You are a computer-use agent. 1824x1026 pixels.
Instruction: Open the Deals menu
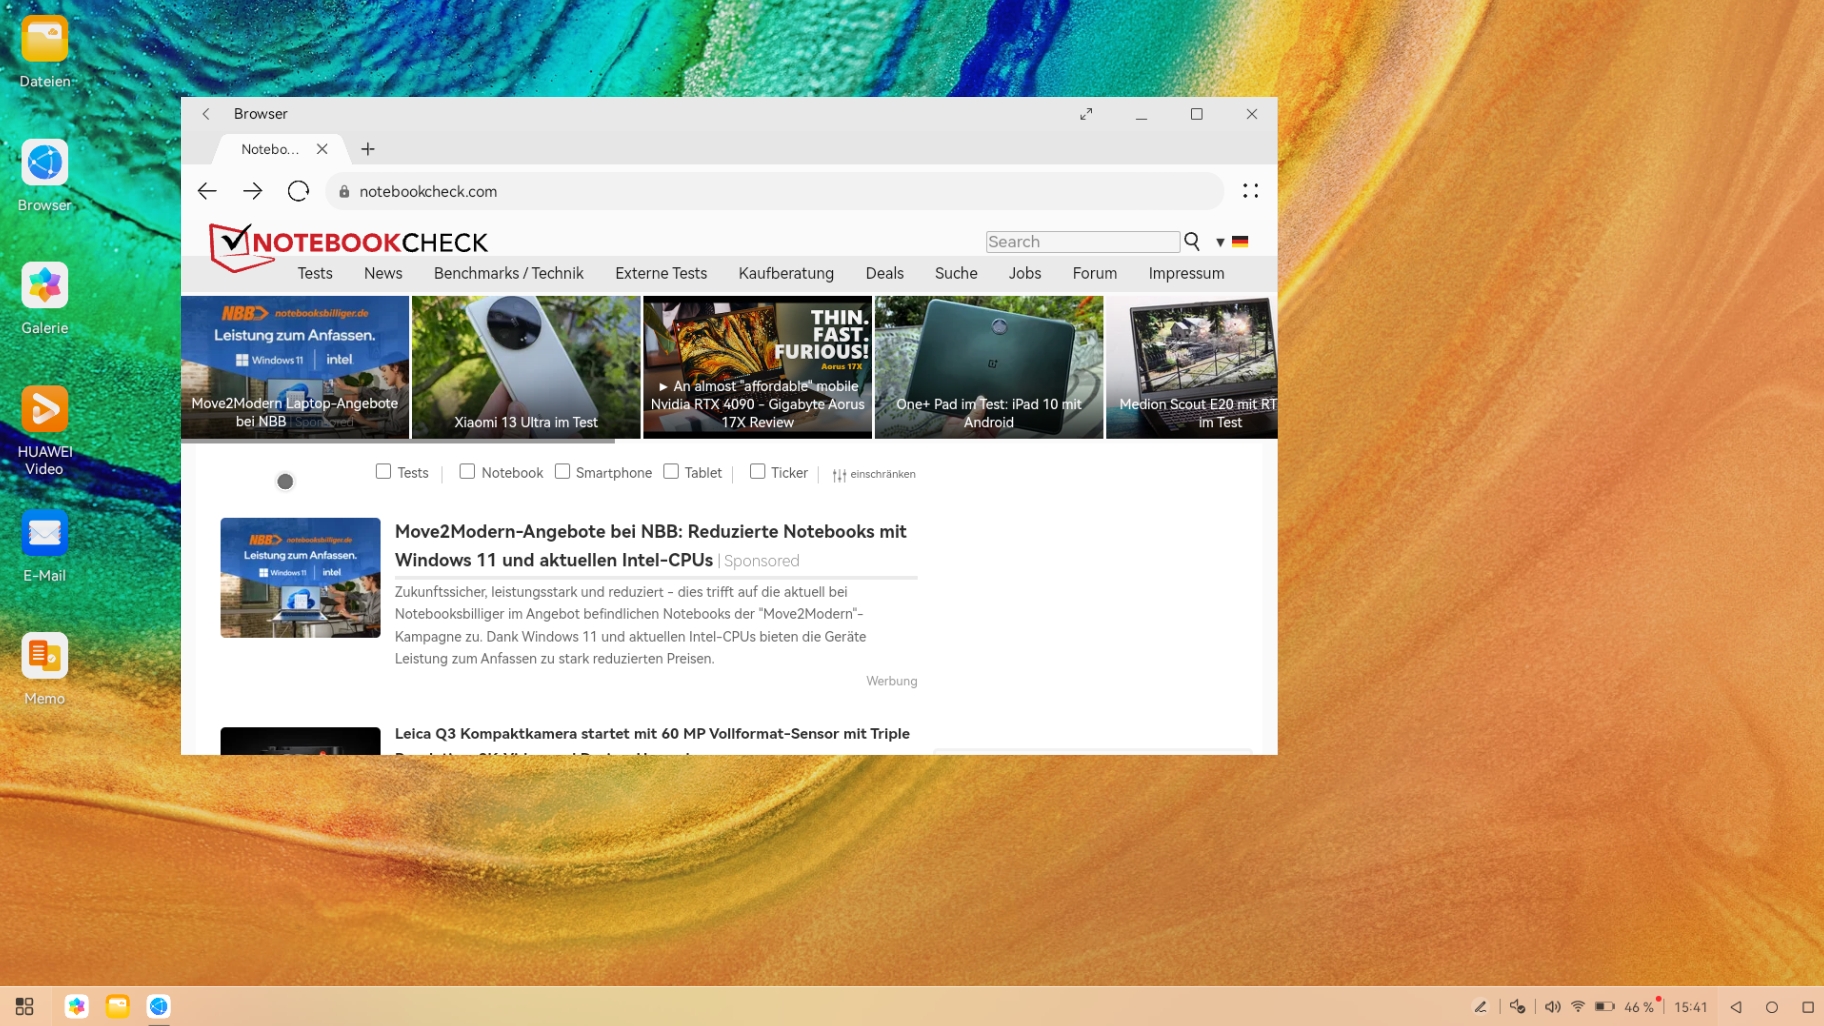point(885,273)
